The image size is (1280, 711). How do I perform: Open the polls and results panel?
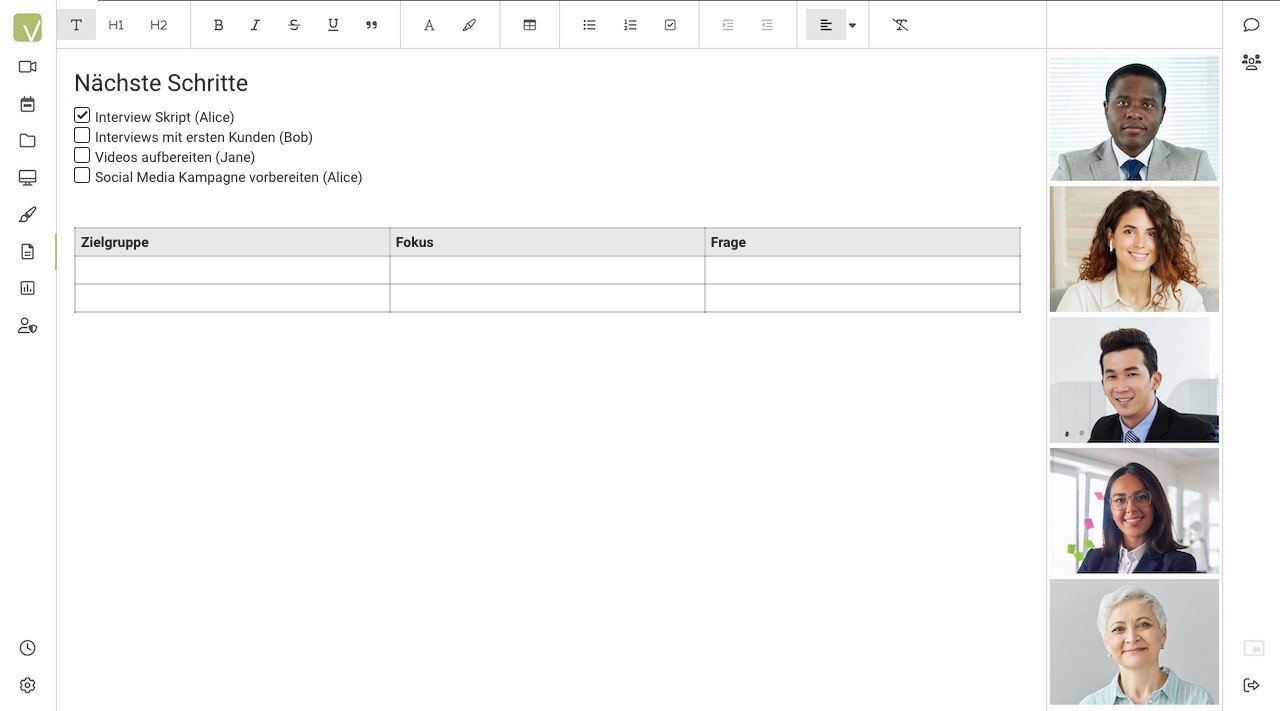(x=27, y=288)
